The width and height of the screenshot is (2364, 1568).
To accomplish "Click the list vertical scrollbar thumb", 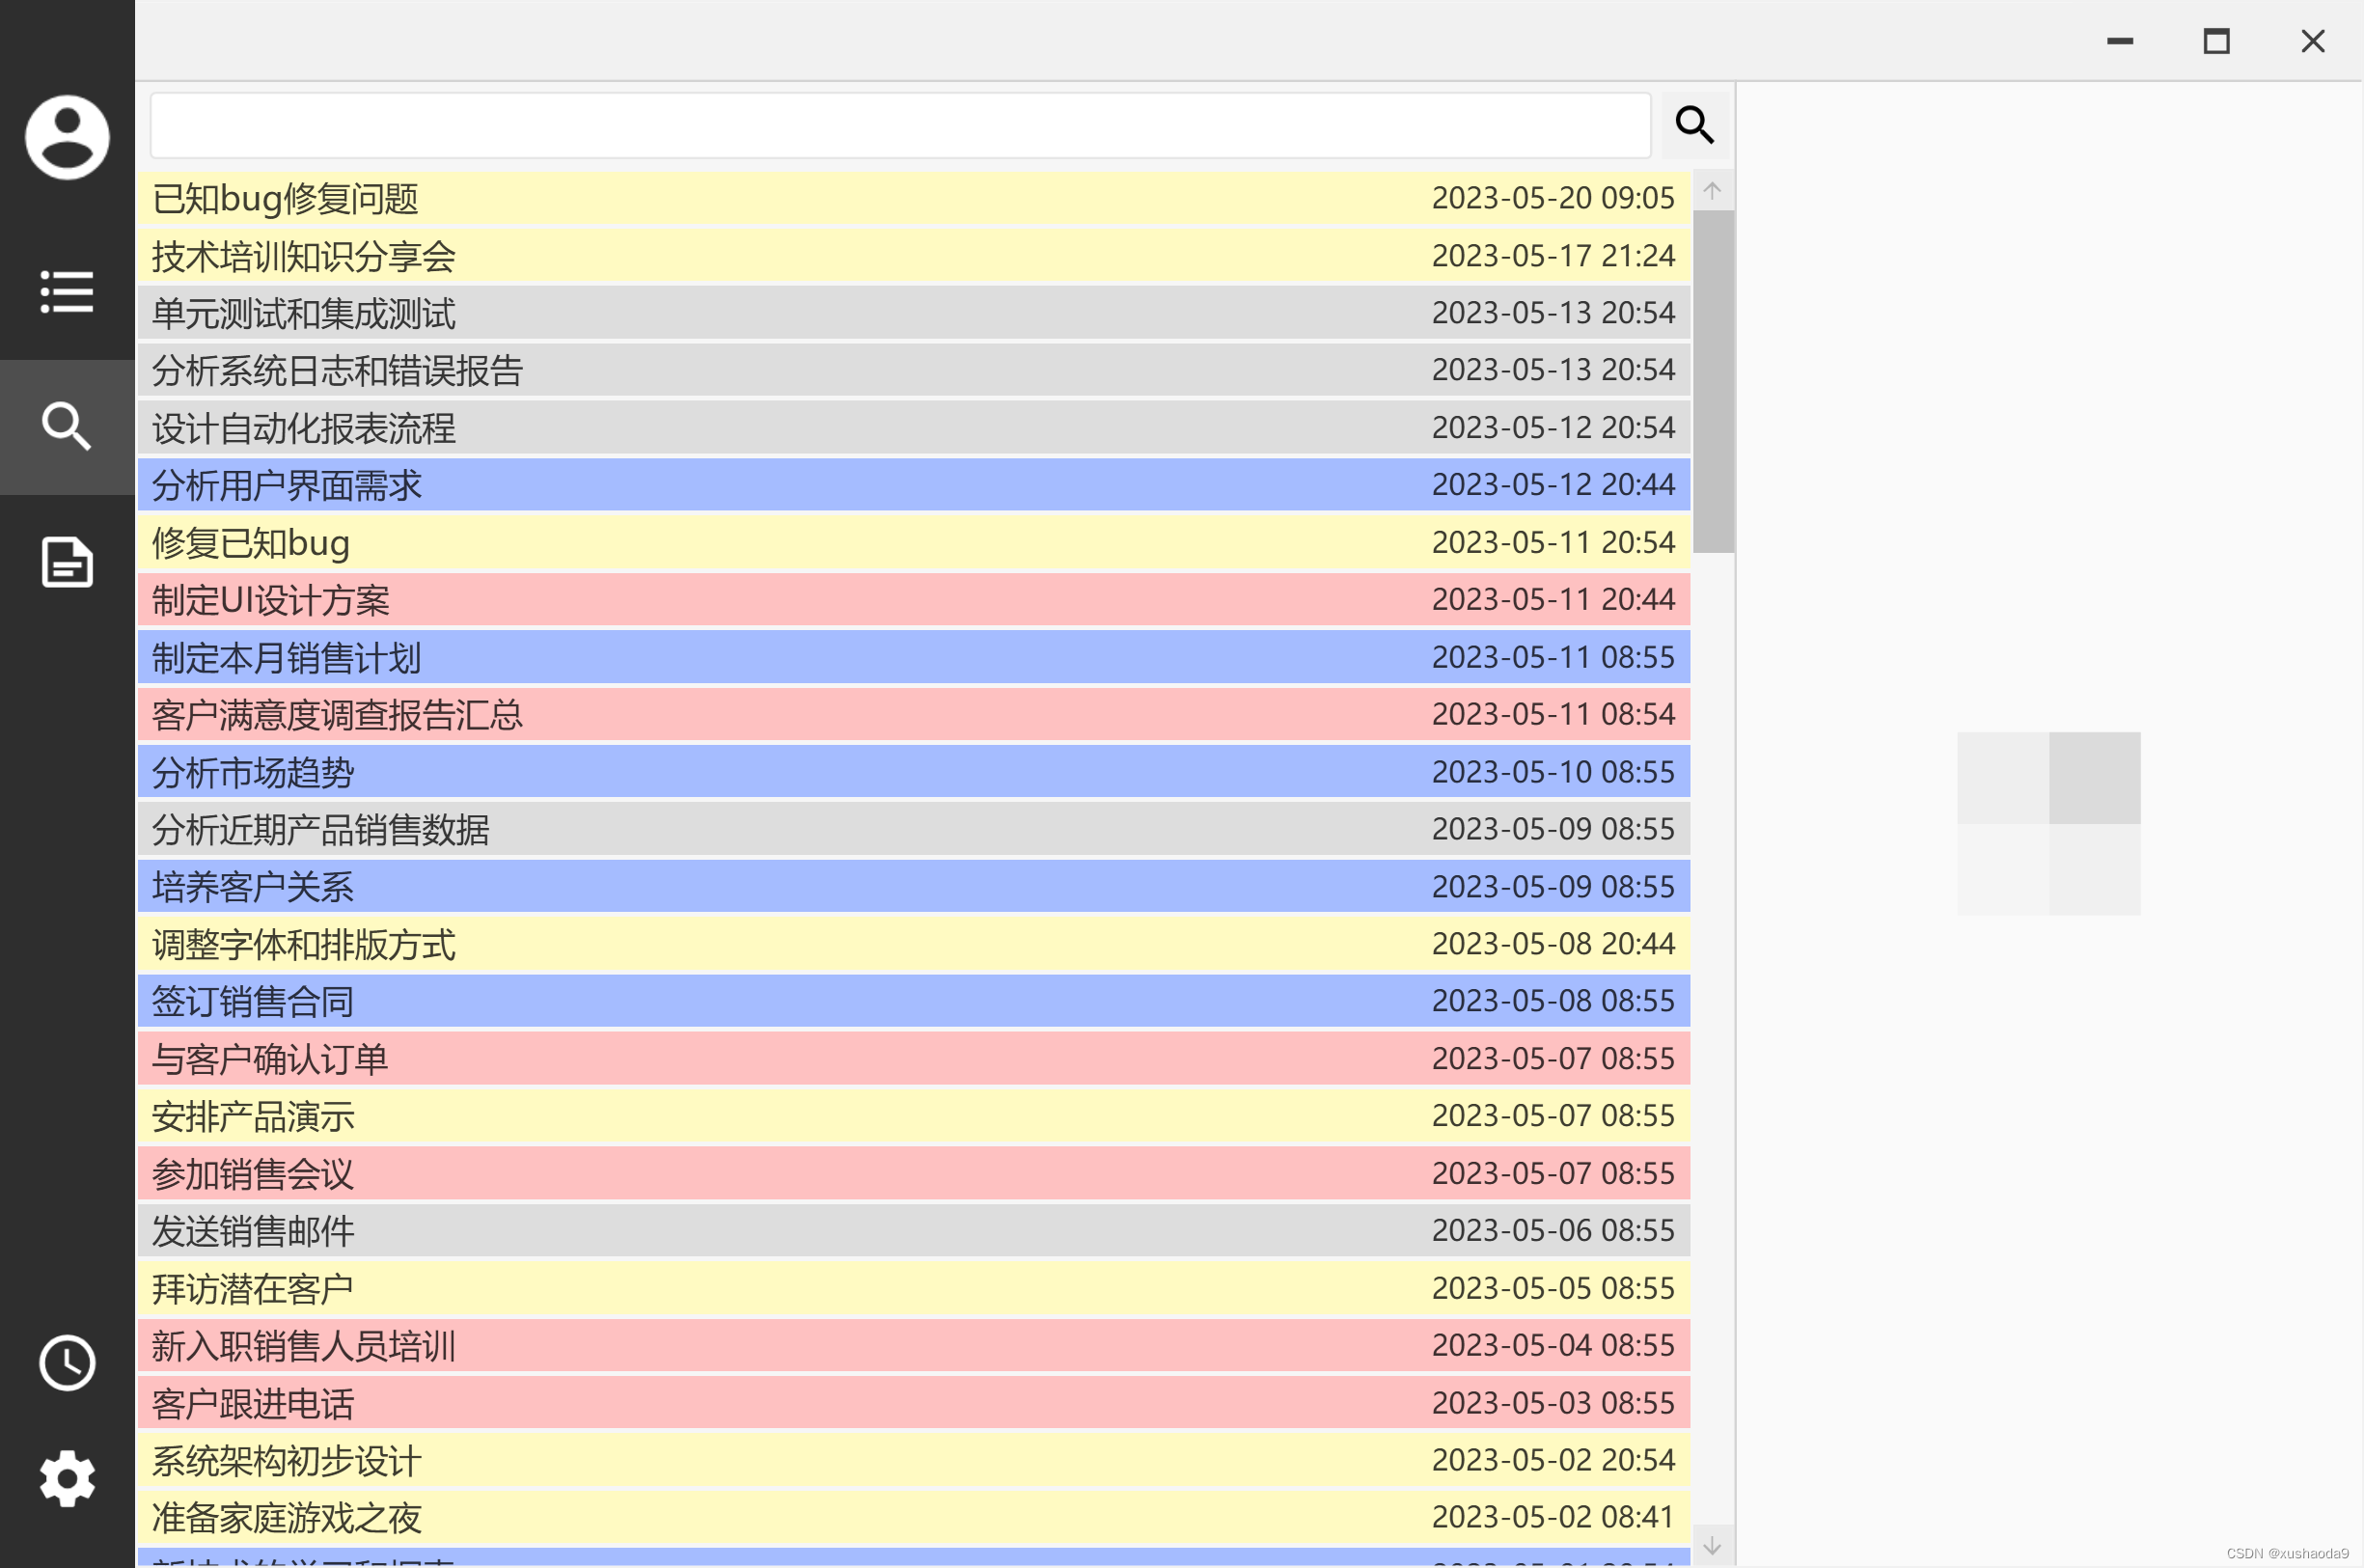I will tap(1712, 380).
